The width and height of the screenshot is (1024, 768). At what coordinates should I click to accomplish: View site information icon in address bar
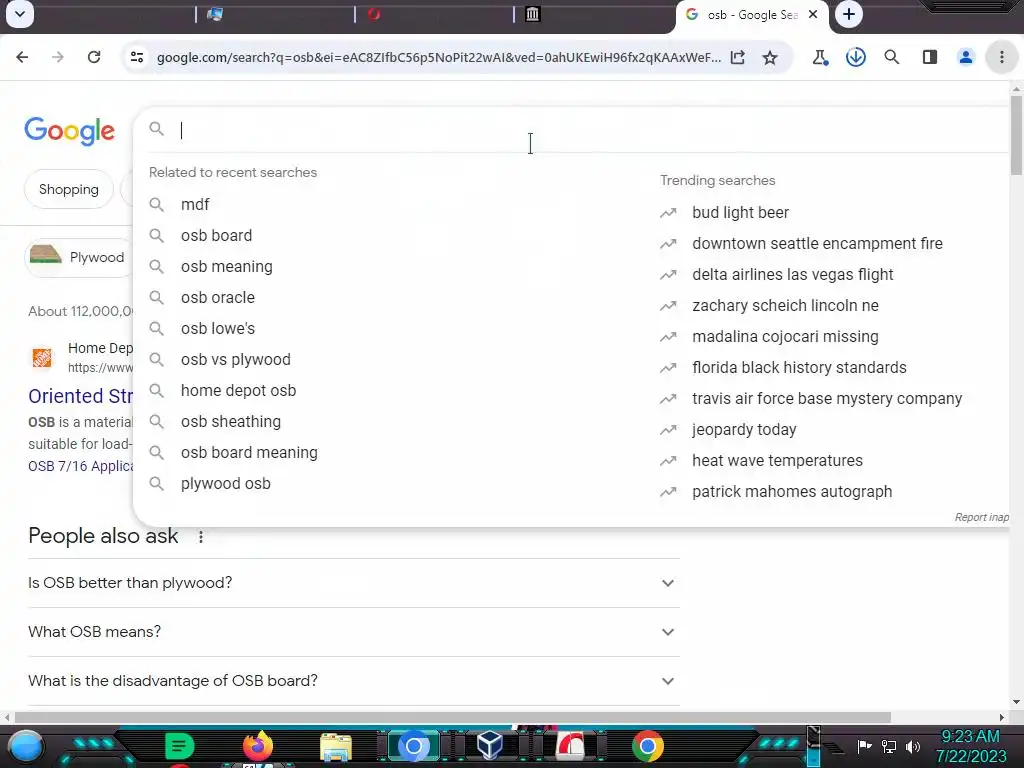click(x=137, y=57)
